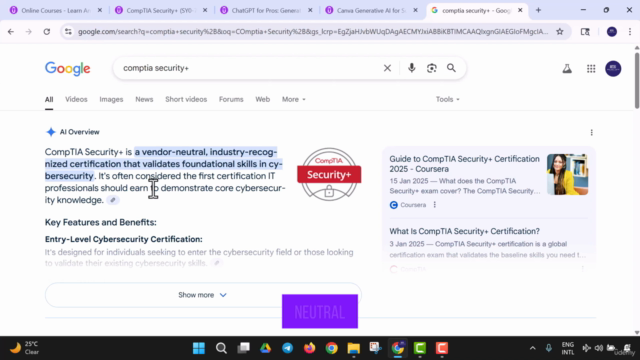Image resolution: width=640 pixels, height=360 pixels.
Task: Open the Tools dropdown
Action: (447, 99)
